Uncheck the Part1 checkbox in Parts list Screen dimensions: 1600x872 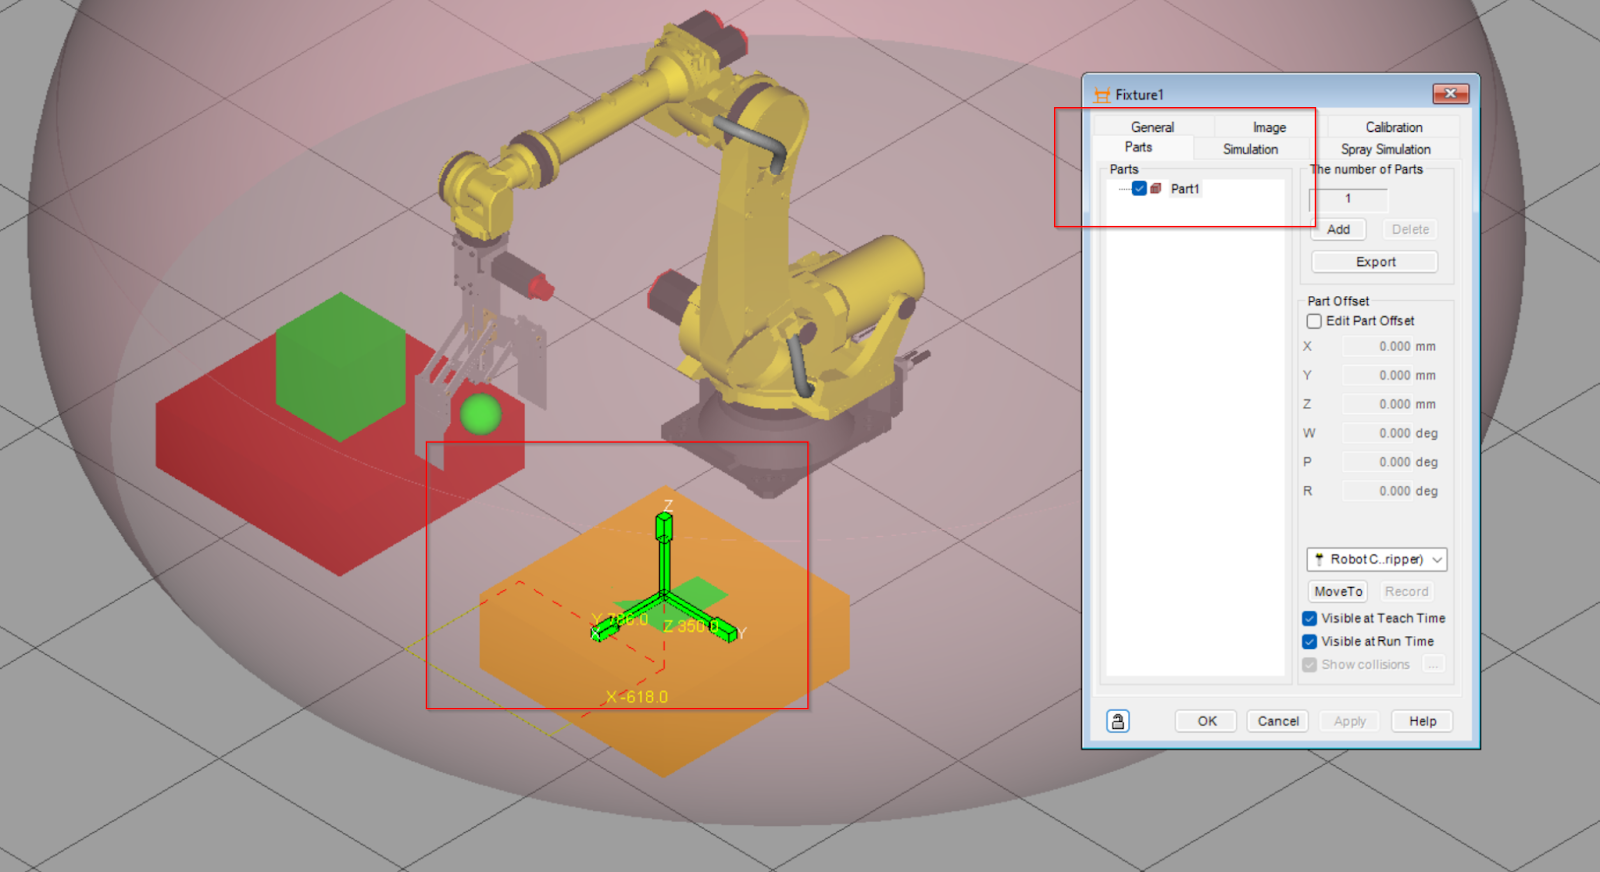click(x=1139, y=188)
